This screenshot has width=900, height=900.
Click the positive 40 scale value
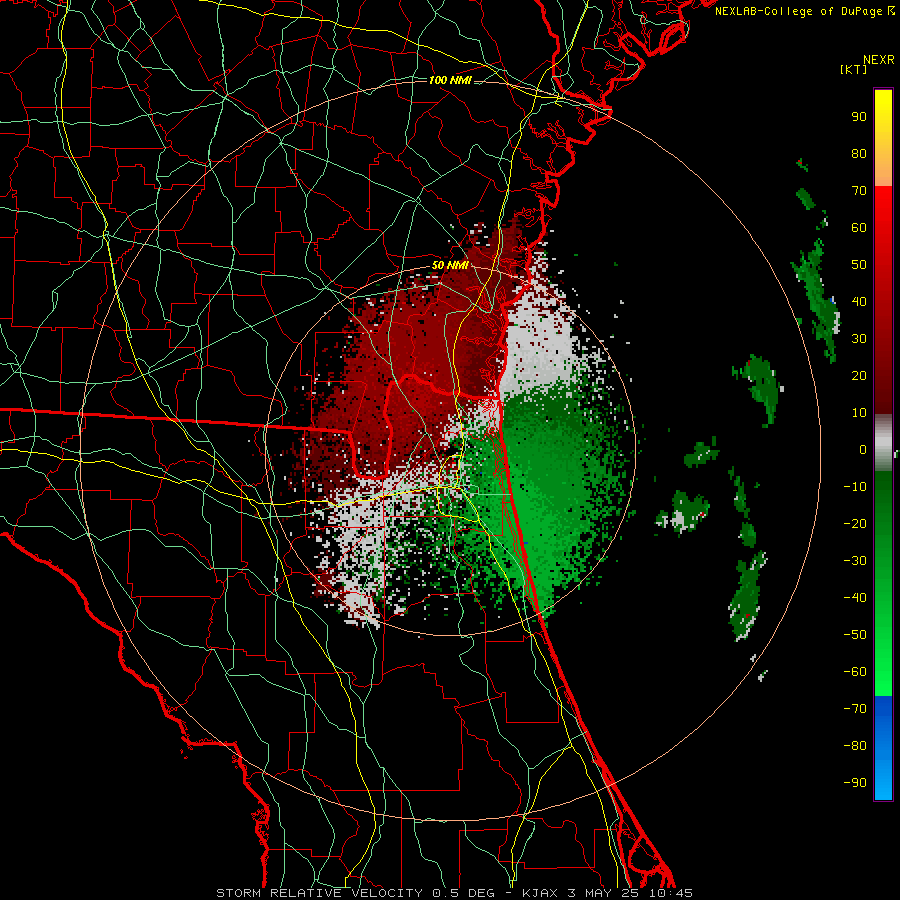coord(859,301)
